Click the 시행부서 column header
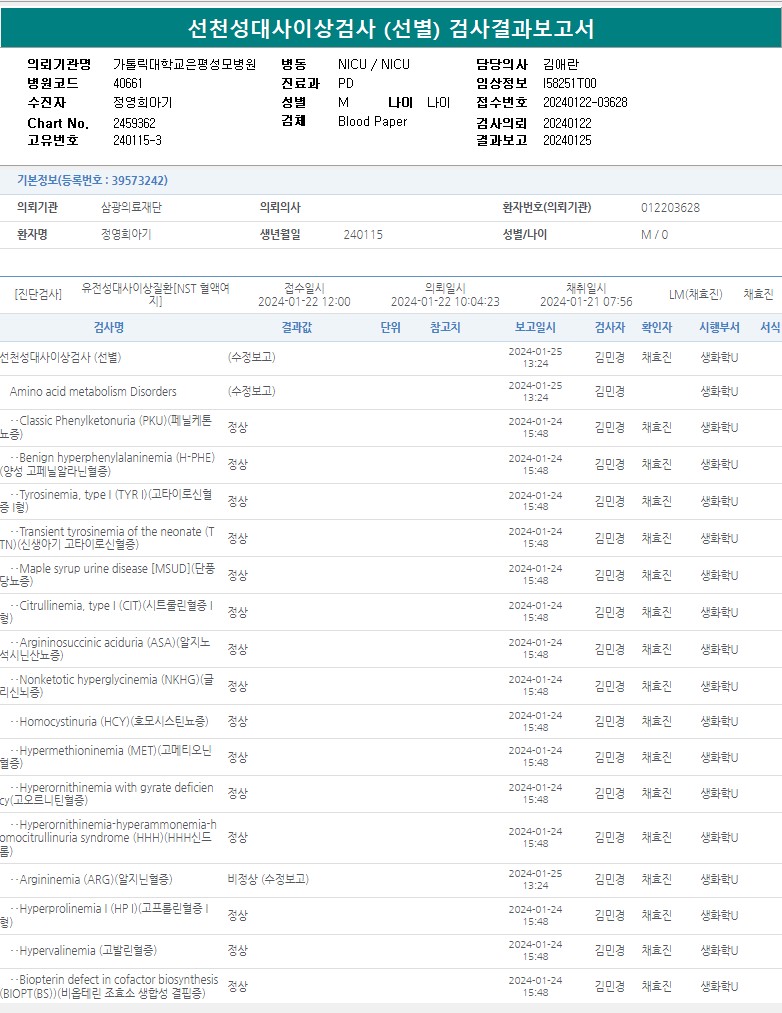782x1013 pixels. pyautogui.click(x=719, y=327)
